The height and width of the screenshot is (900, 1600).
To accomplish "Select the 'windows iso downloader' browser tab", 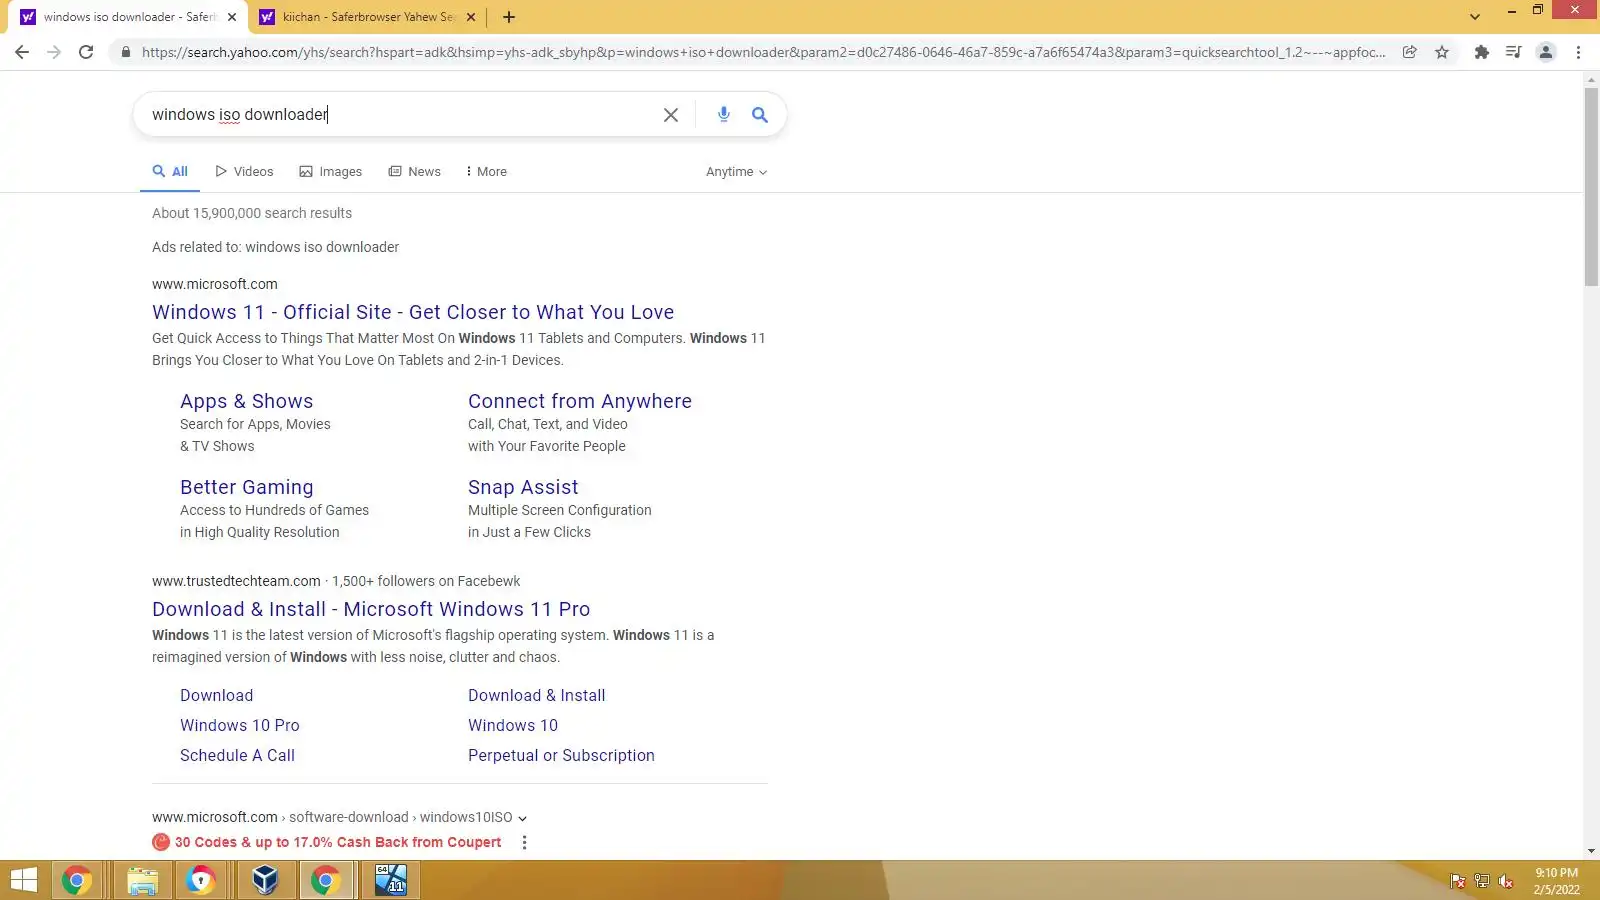I will click(130, 17).
